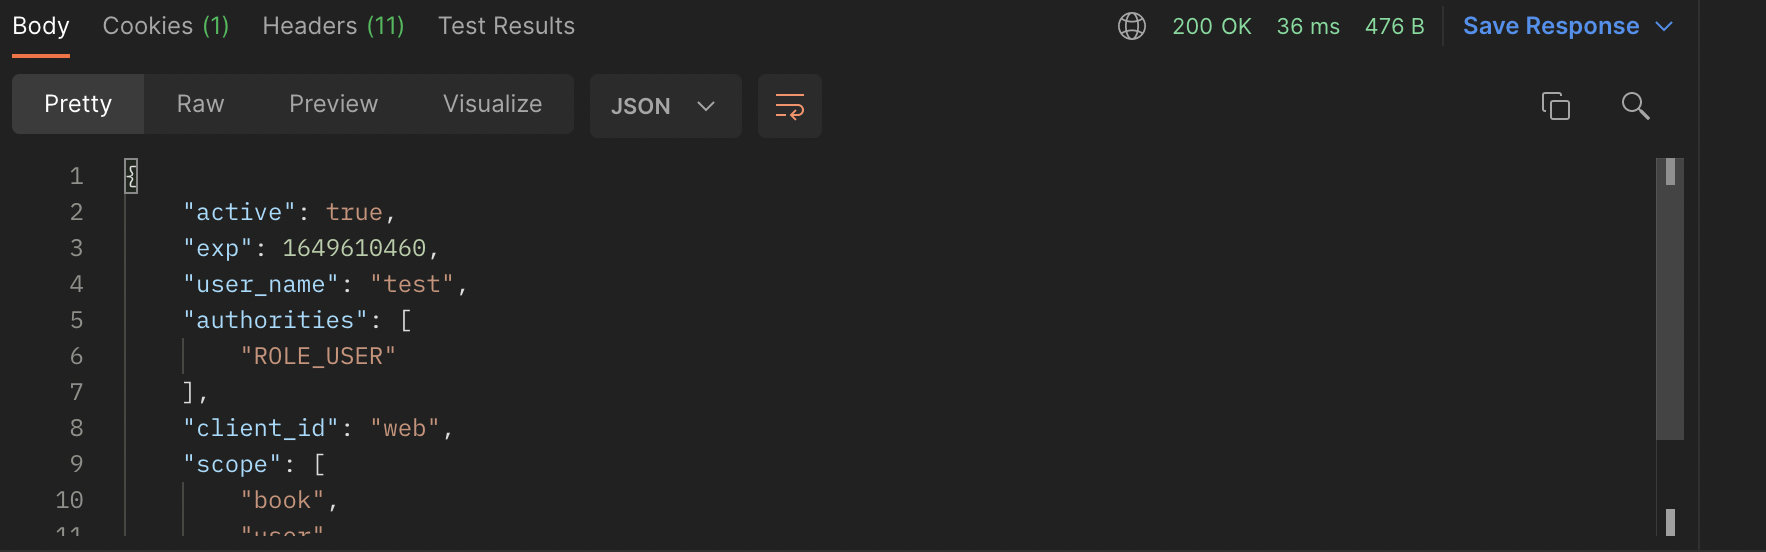This screenshot has width=1766, height=552.
Task: Click the 476 B response size
Action: point(1394,26)
